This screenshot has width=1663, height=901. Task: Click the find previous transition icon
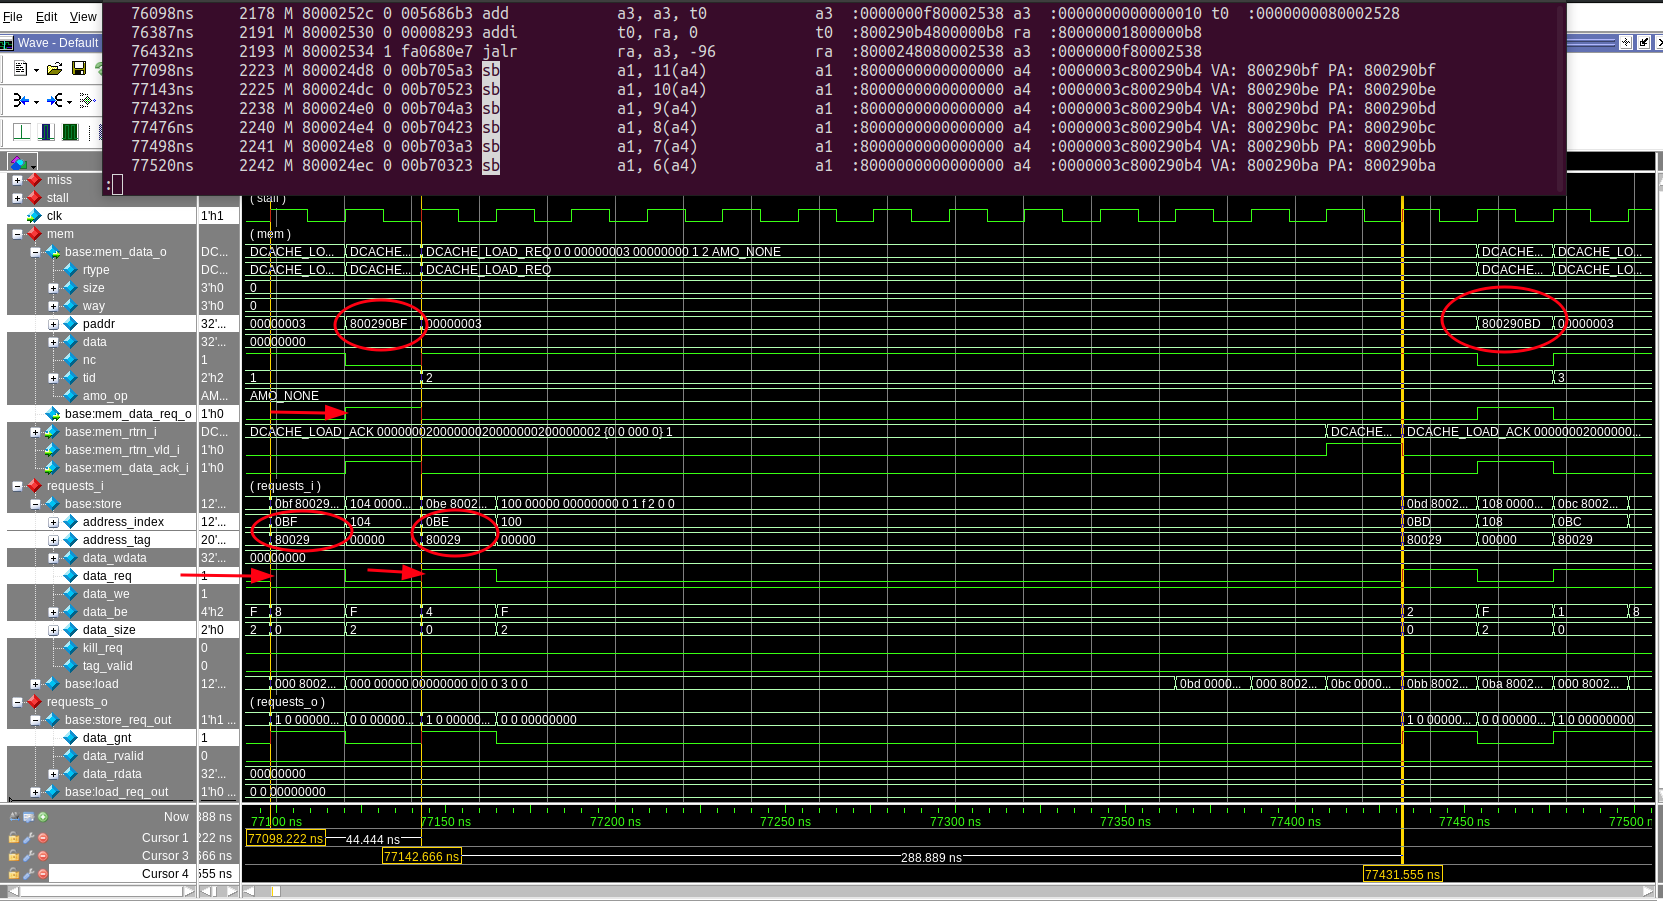(21, 100)
